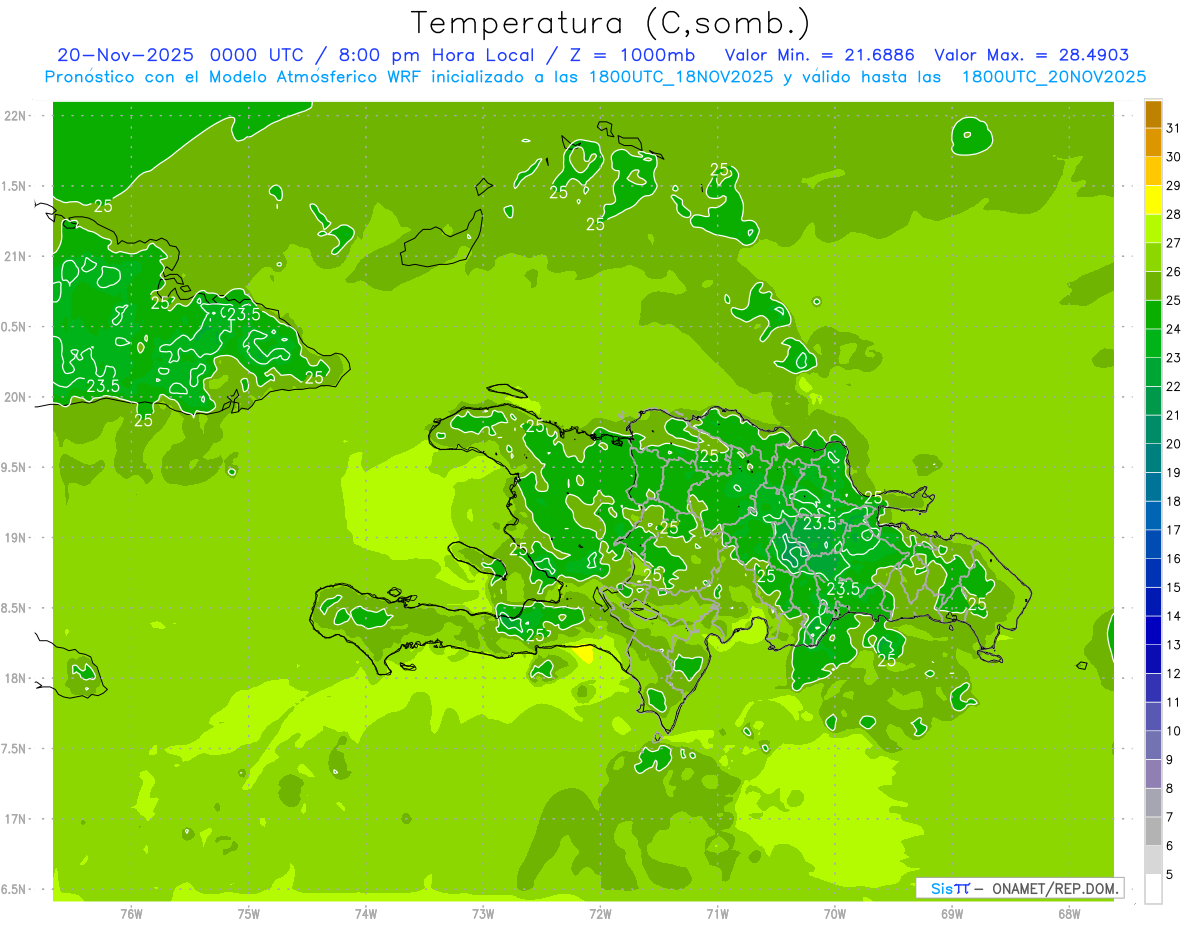
Task: Click the legend value "8"
Action: [x=1171, y=788]
